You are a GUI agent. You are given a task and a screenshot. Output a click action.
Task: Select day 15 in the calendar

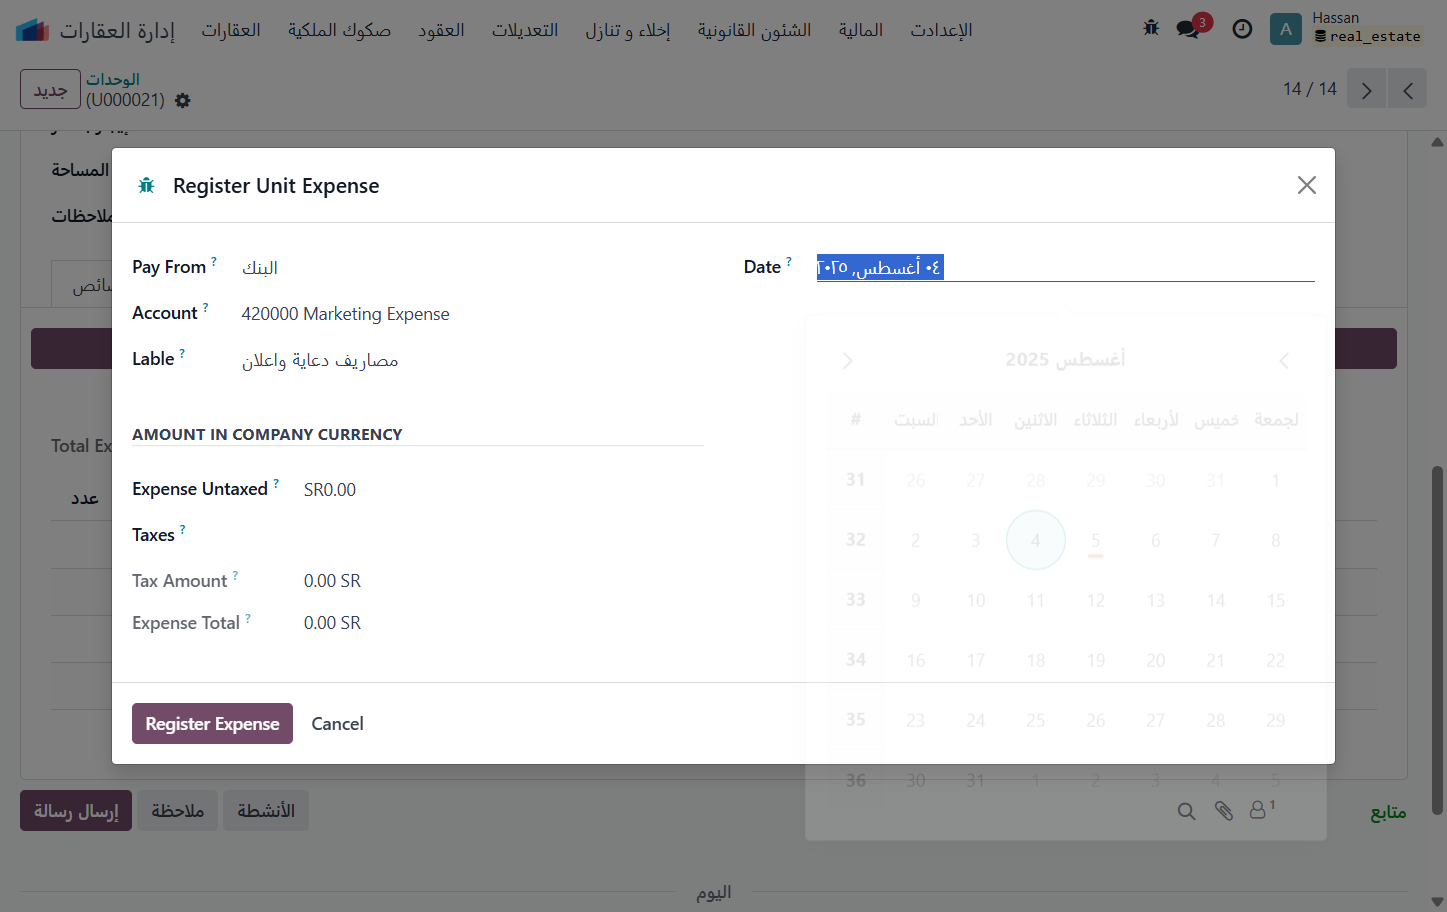(1275, 600)
